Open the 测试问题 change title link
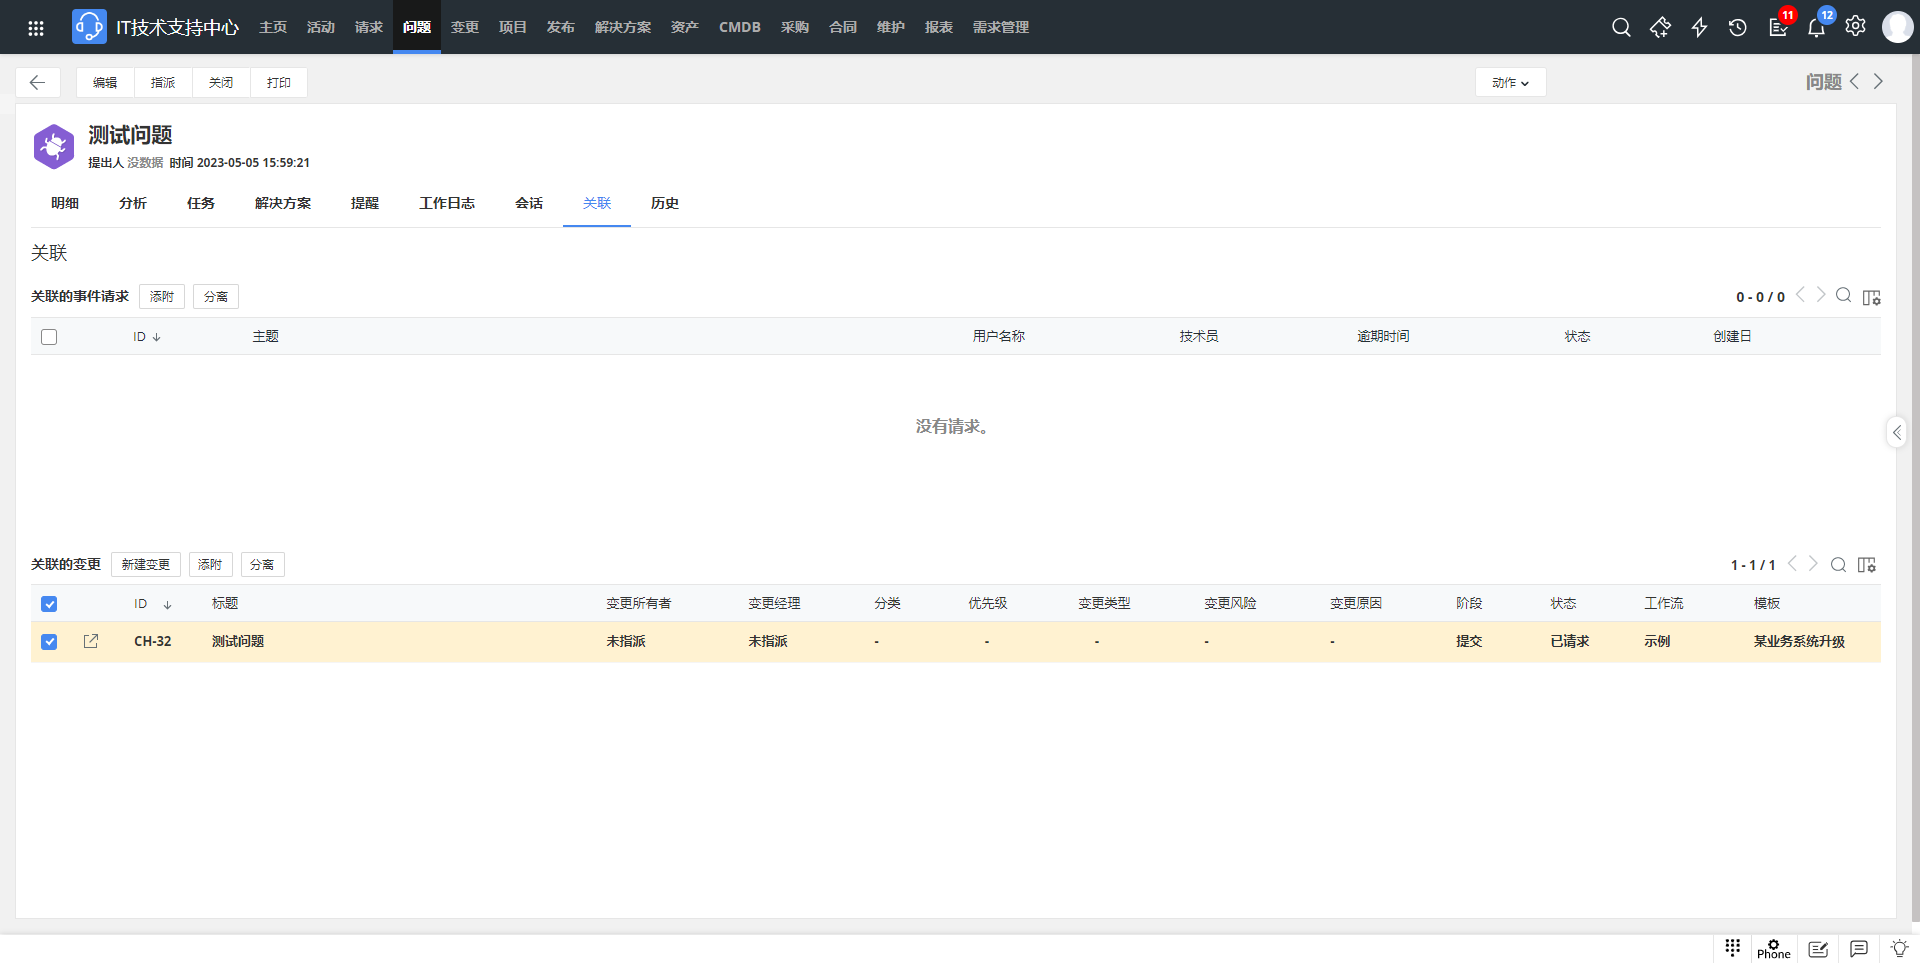 point(238,641)
